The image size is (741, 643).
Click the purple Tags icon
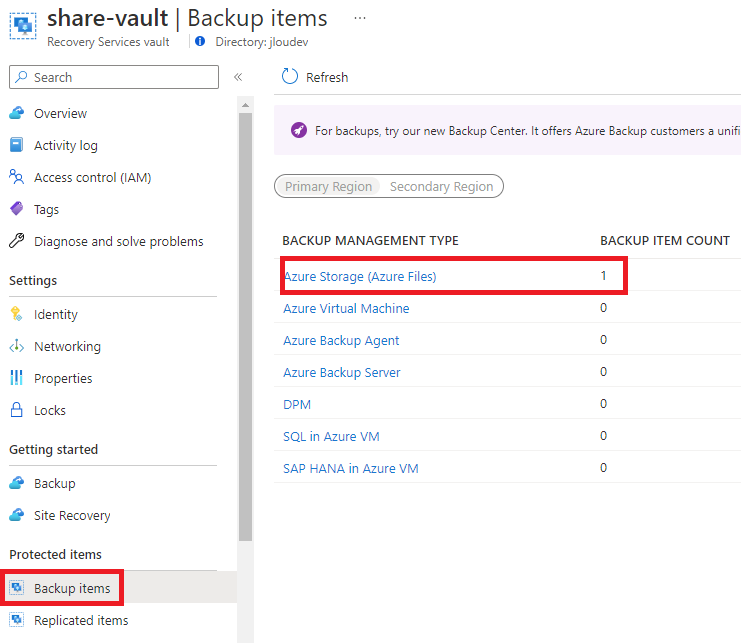coord(17,209)
